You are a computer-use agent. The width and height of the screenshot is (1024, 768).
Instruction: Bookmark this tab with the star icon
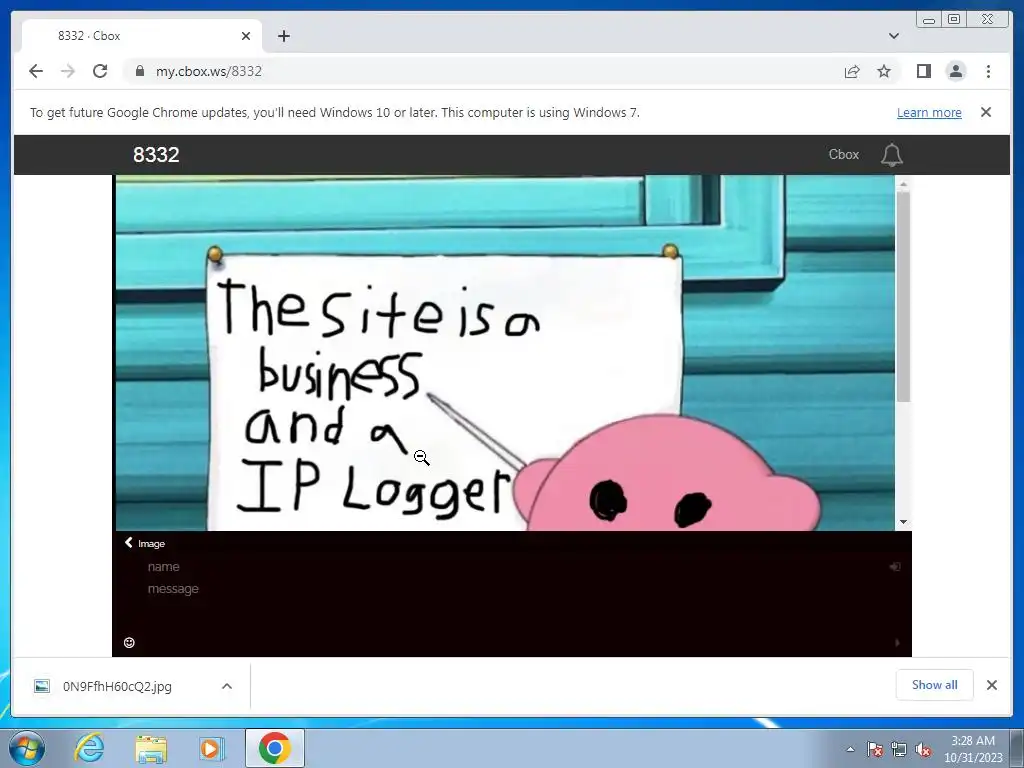pyautogui.click(x=884, y=71)
